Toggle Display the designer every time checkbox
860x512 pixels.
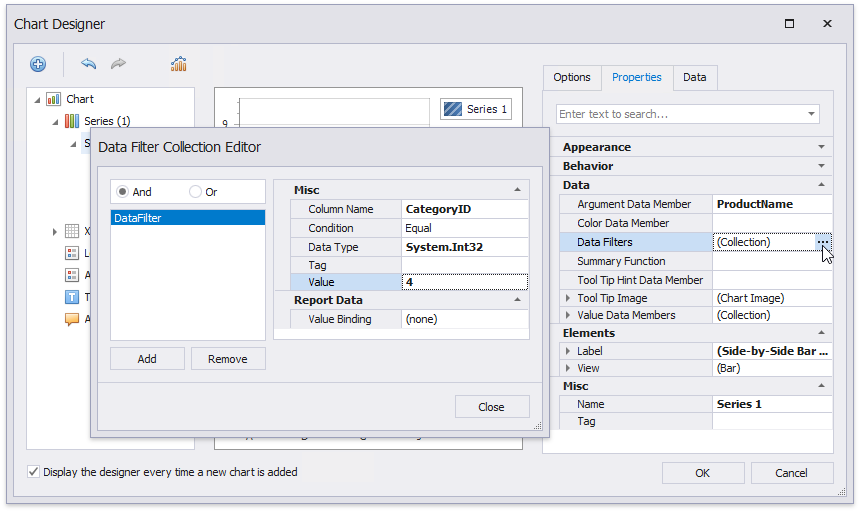(x=34, y=472)
